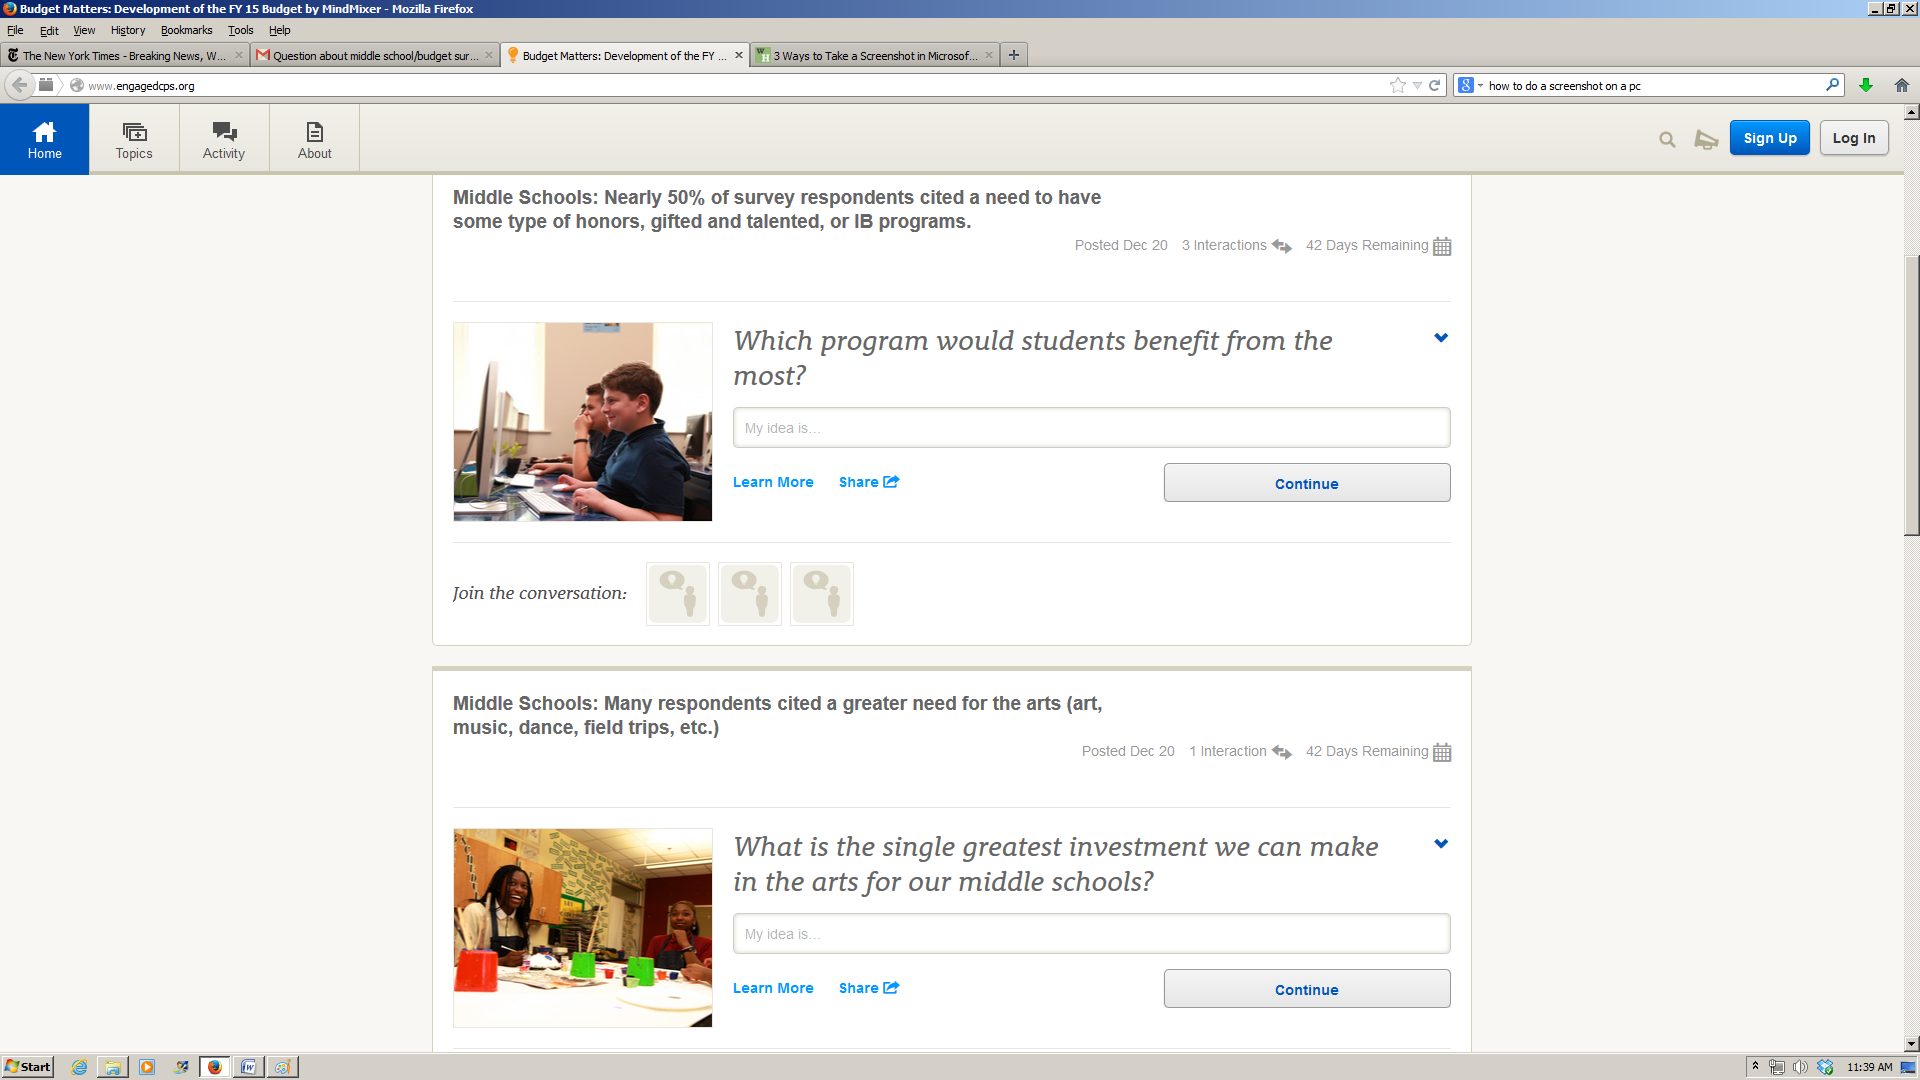Open the Bookmarks menu
The height and width of the screenshot is (1080, 1920).
pos(186,30)
